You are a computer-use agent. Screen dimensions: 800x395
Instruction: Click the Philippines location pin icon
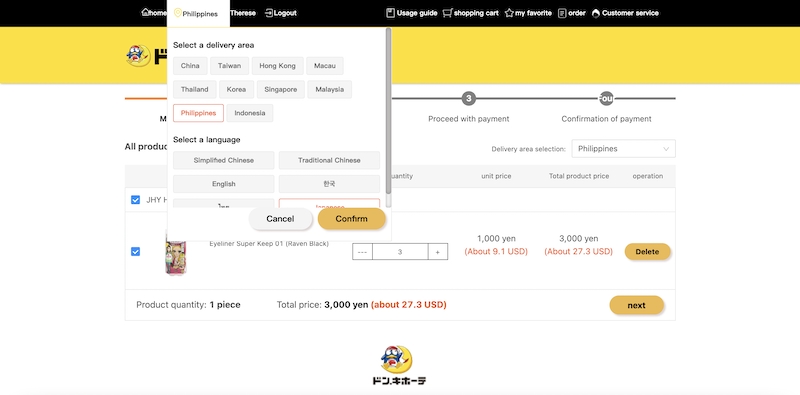point(178,13)
